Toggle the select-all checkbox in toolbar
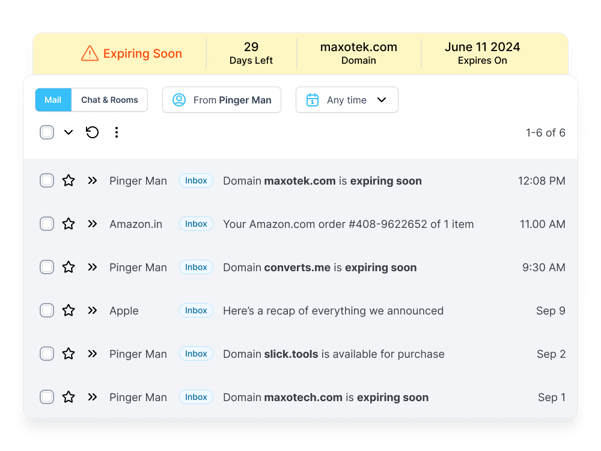The image size is (601, 451). (47, 133)
